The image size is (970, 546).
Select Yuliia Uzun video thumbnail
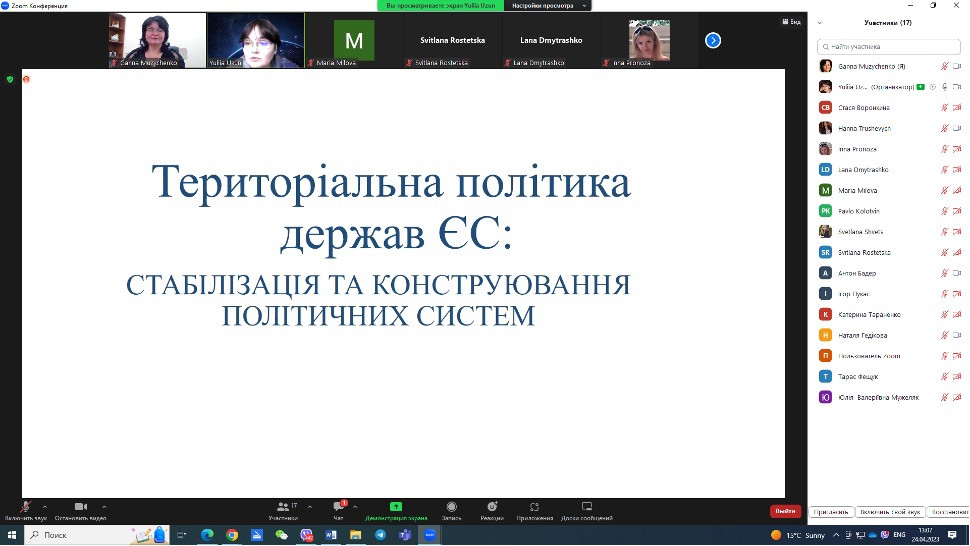[255, 40]
